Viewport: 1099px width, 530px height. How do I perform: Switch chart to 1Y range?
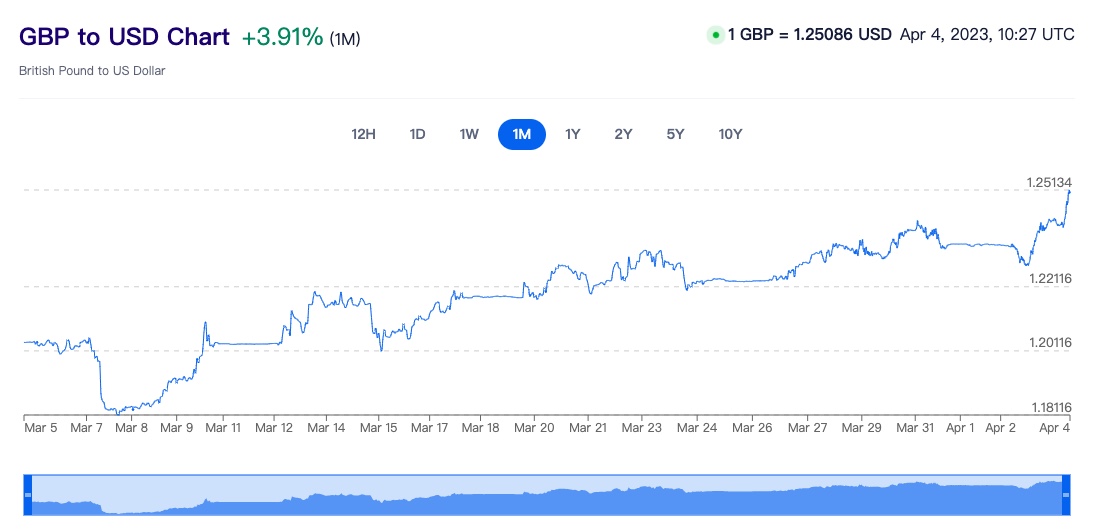573,134
